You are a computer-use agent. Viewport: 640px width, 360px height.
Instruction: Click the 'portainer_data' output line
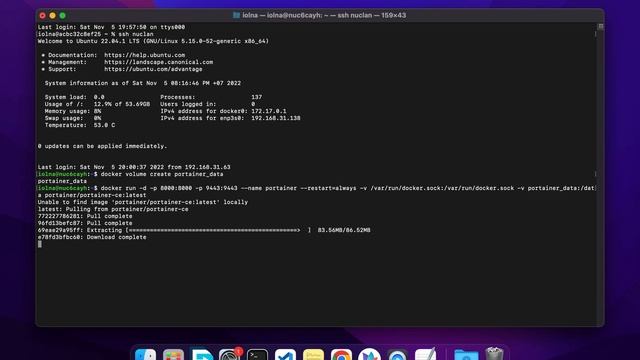coord(62,181)
